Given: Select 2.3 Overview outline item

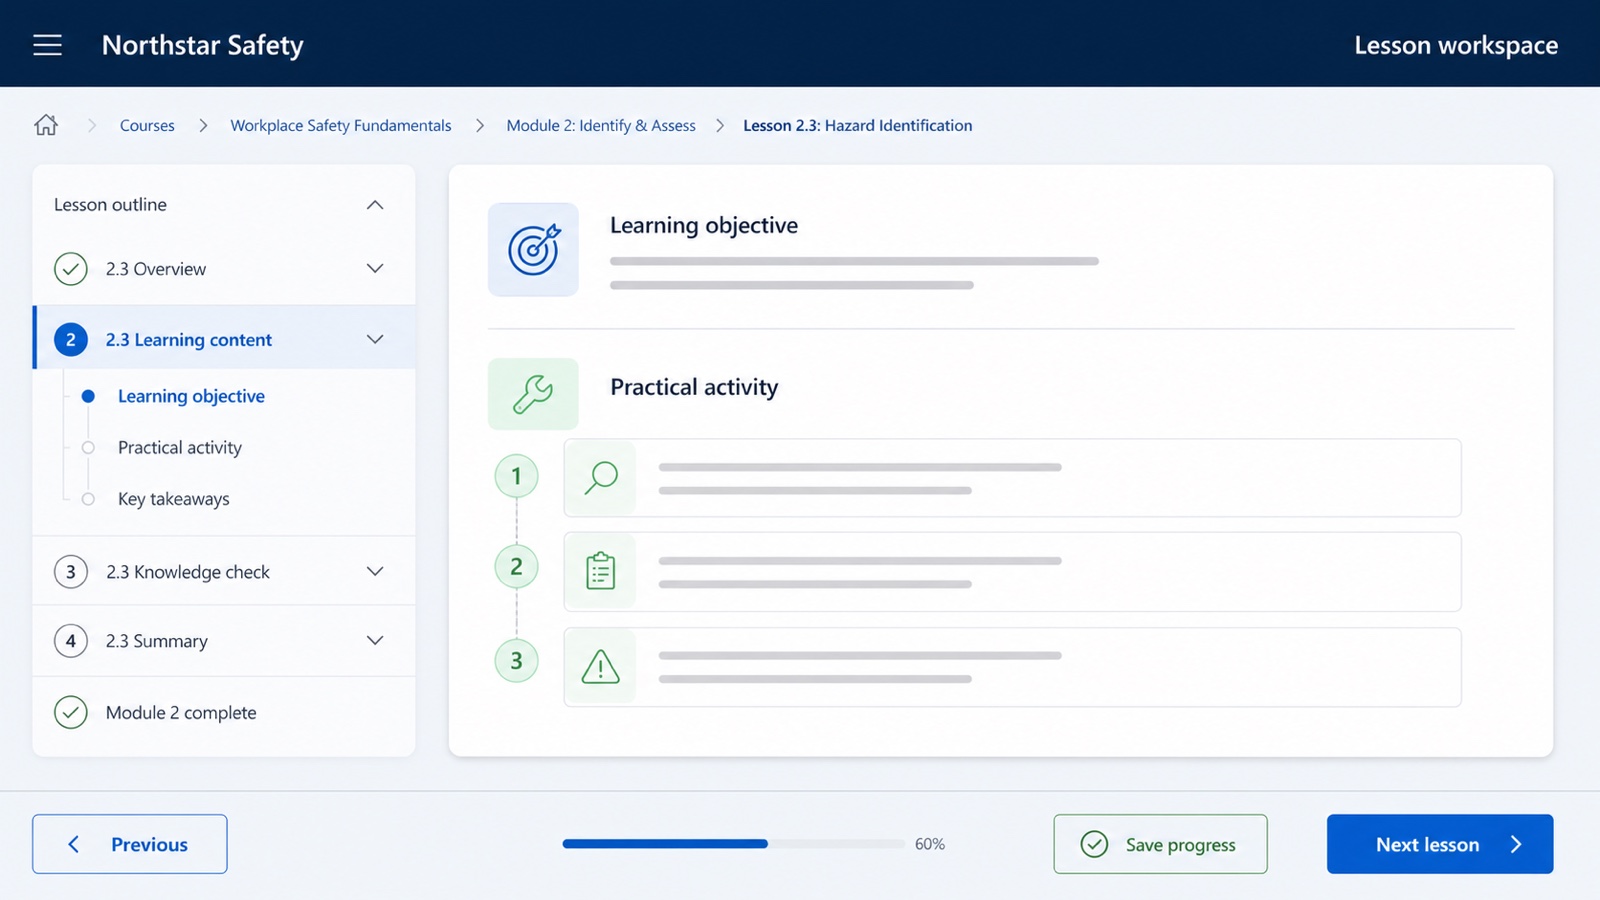Looking at the screenshot, I should click(x=224, y=269).
